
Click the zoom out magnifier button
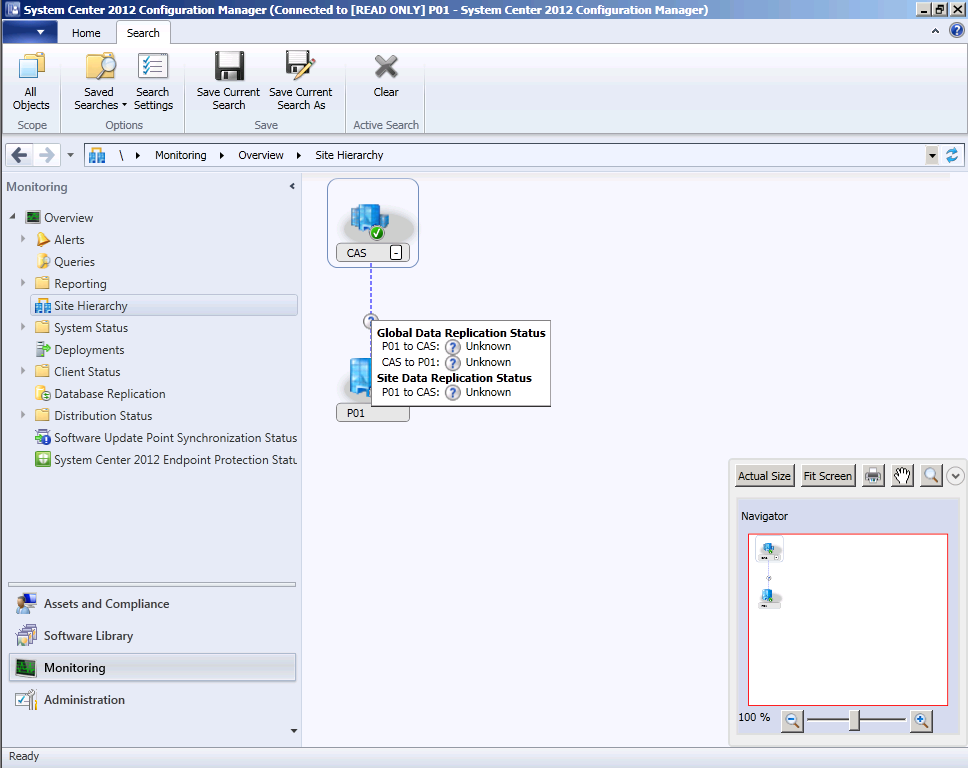click(x=792, y=720)
